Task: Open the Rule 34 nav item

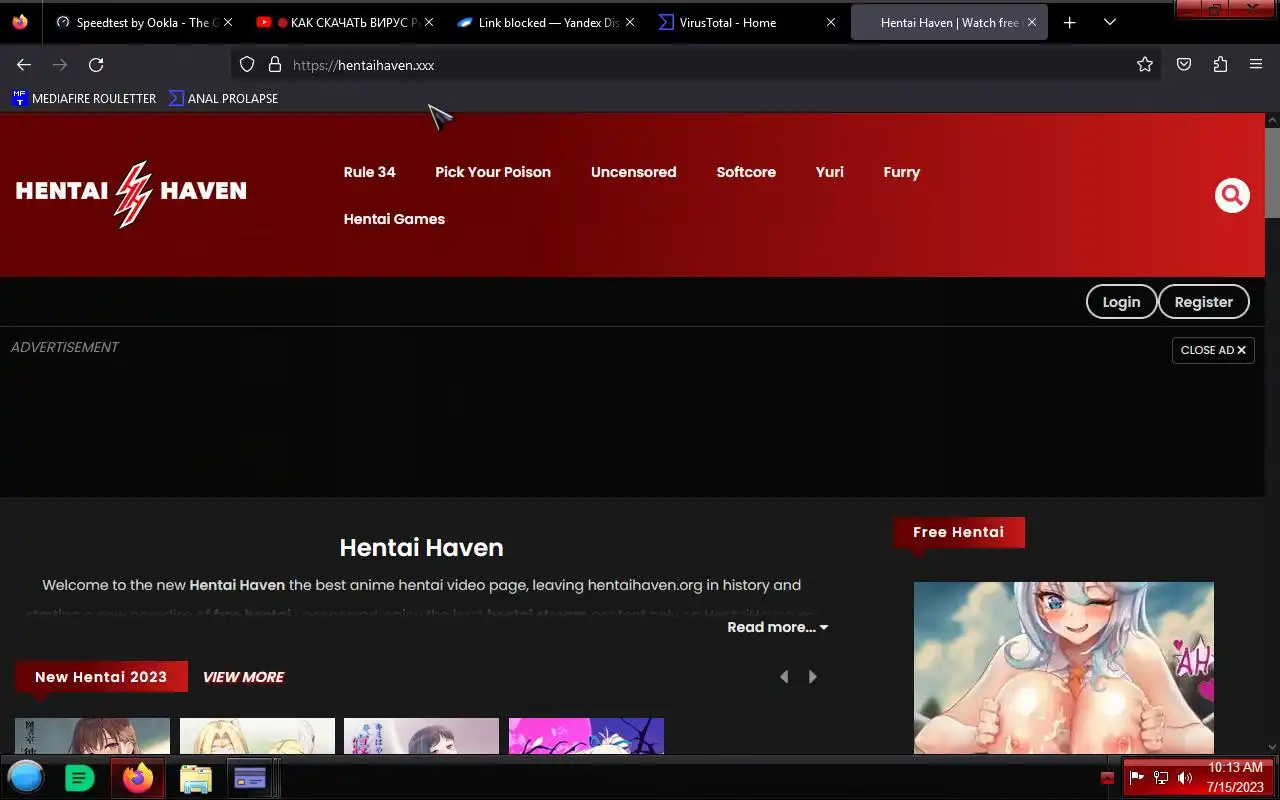Action: click(369, 172)
